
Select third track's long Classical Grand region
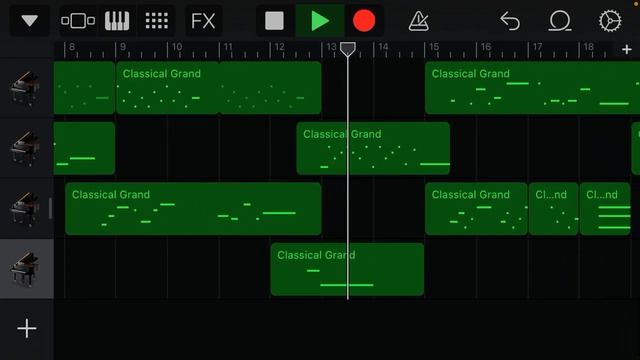click(x=193, y=209)
